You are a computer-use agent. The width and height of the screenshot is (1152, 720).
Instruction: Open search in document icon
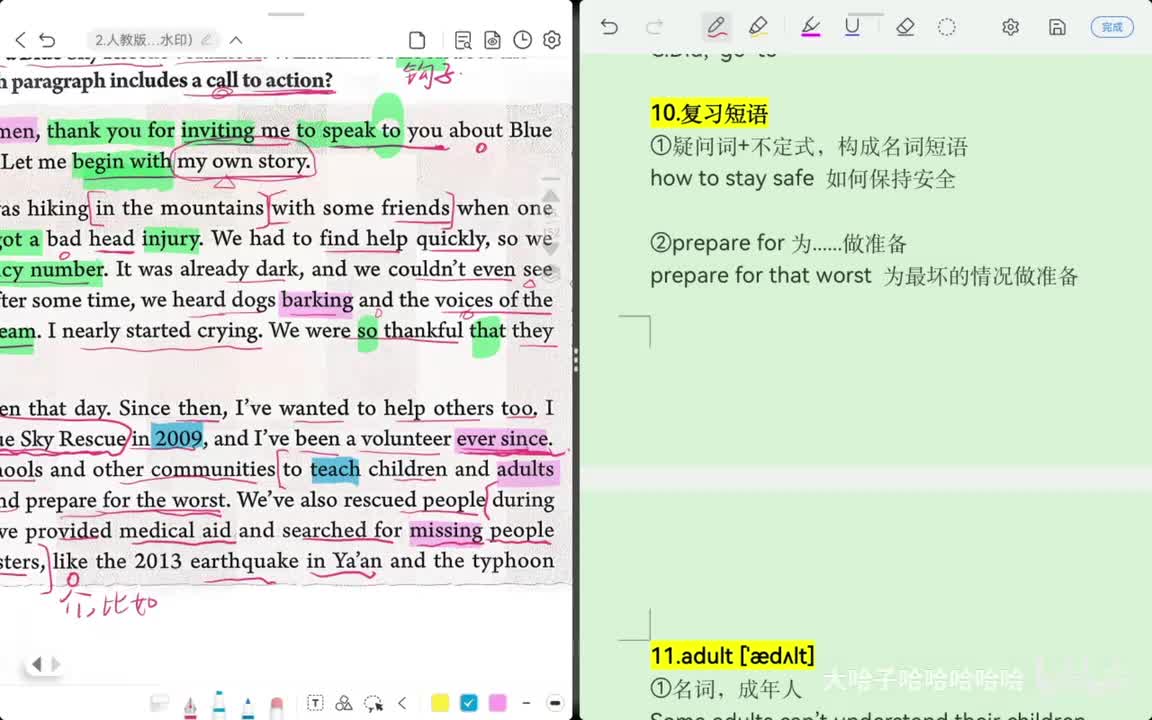click(x=463, y=40)
